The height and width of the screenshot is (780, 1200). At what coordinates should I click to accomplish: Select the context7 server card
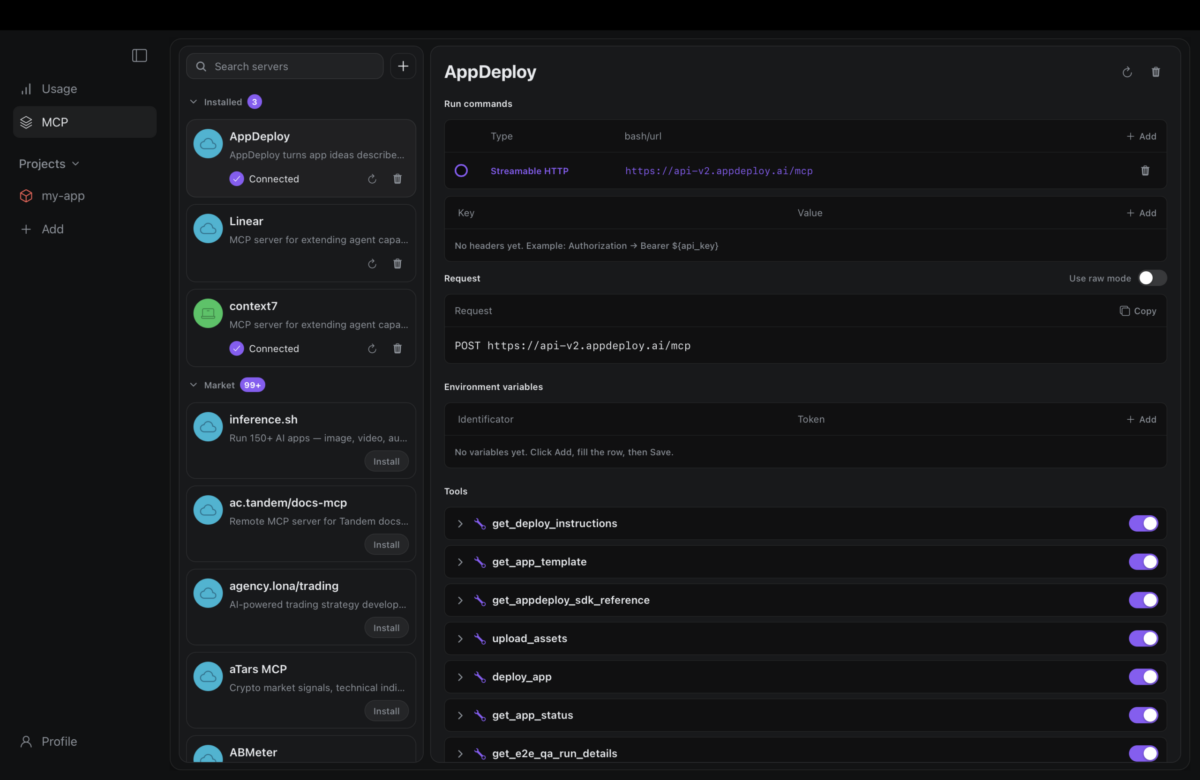click(301, 328)
